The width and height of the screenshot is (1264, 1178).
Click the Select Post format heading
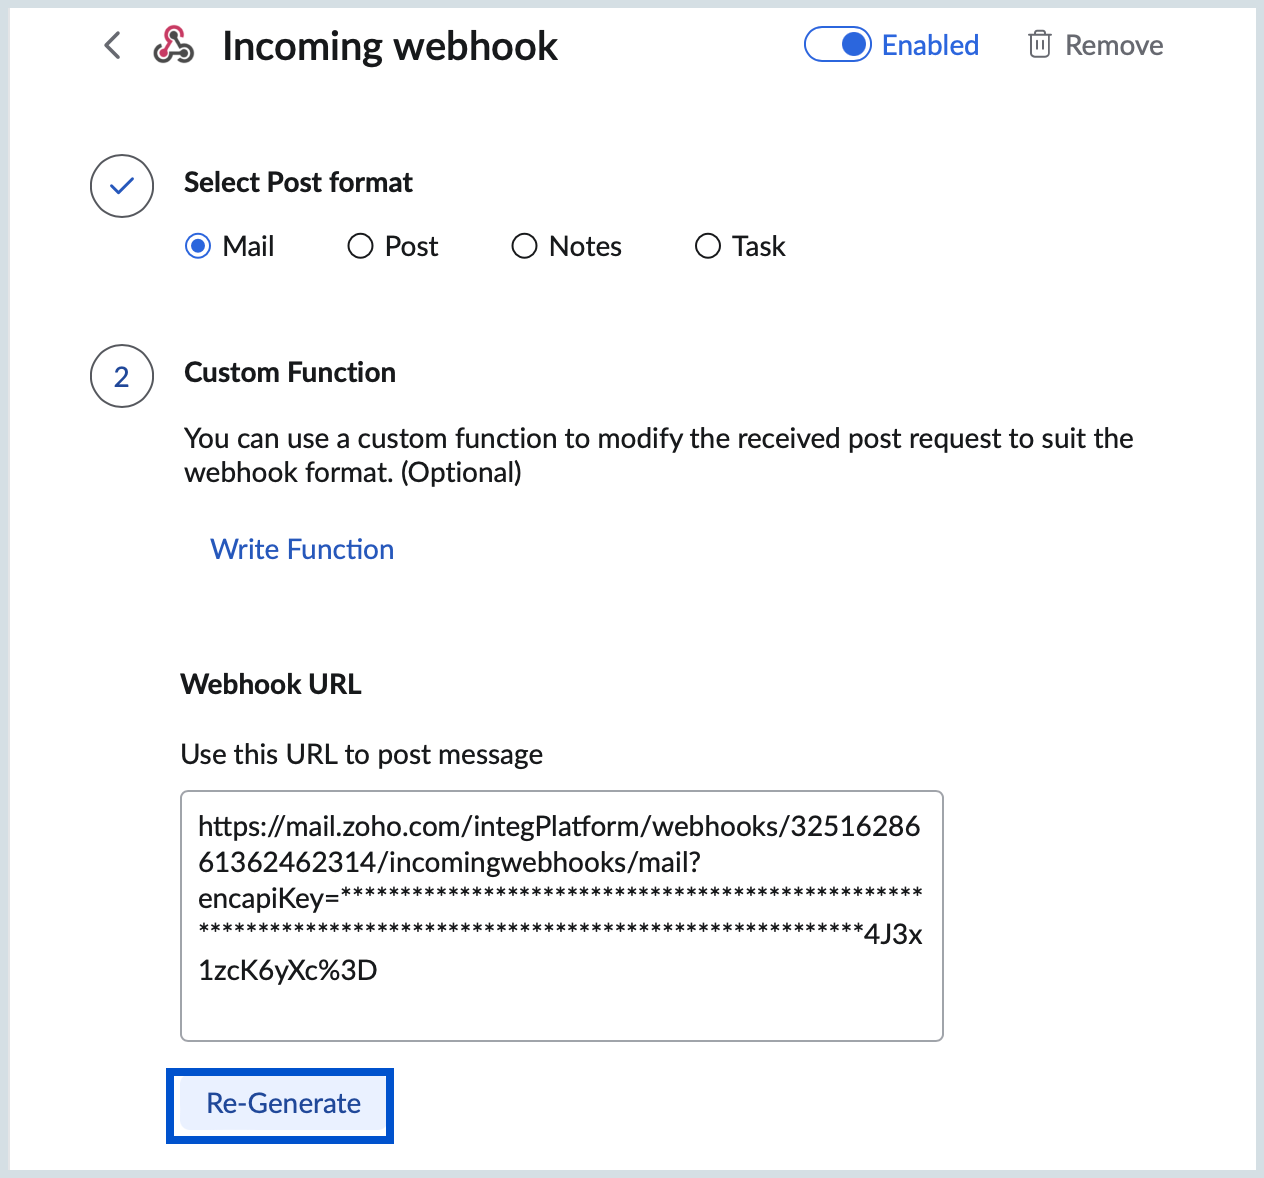coord(298,182)
